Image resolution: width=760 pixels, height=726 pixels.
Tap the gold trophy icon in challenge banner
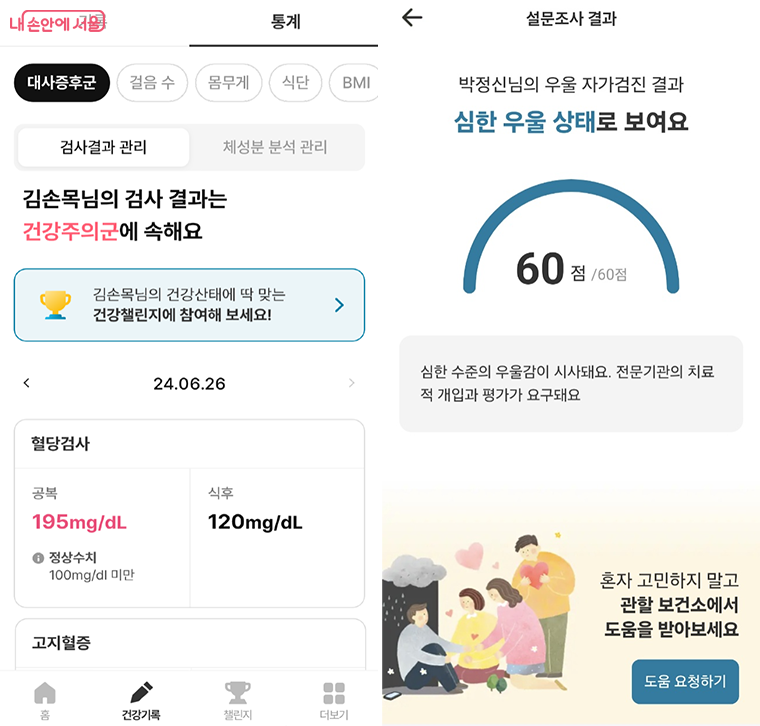pyautogui.click(x=55, y=305)
